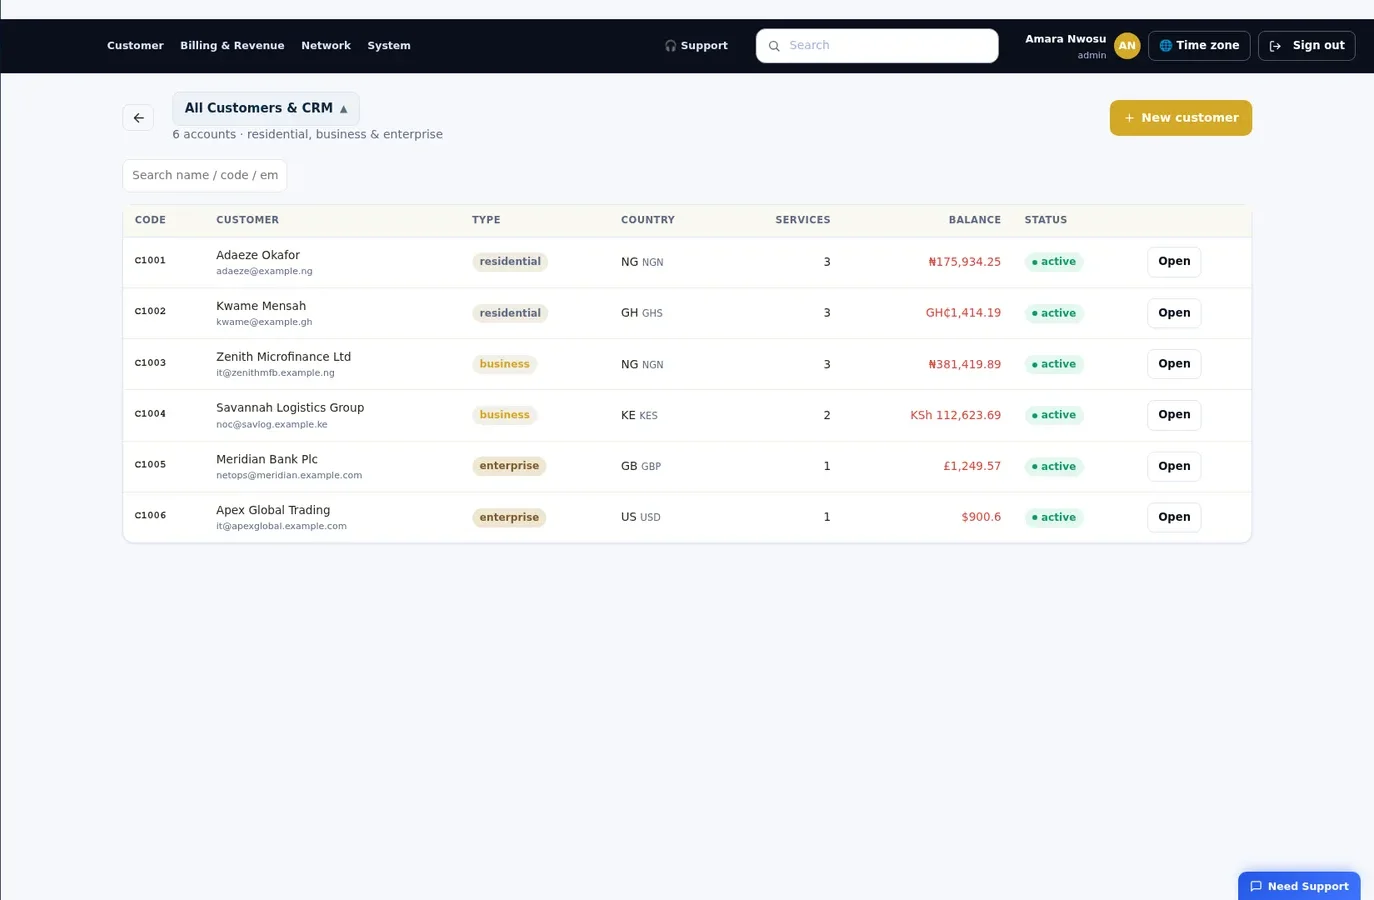Click the globe icon on Time zone
This screenshot has width=1374, height=900.
click(x=1165, y=46)
